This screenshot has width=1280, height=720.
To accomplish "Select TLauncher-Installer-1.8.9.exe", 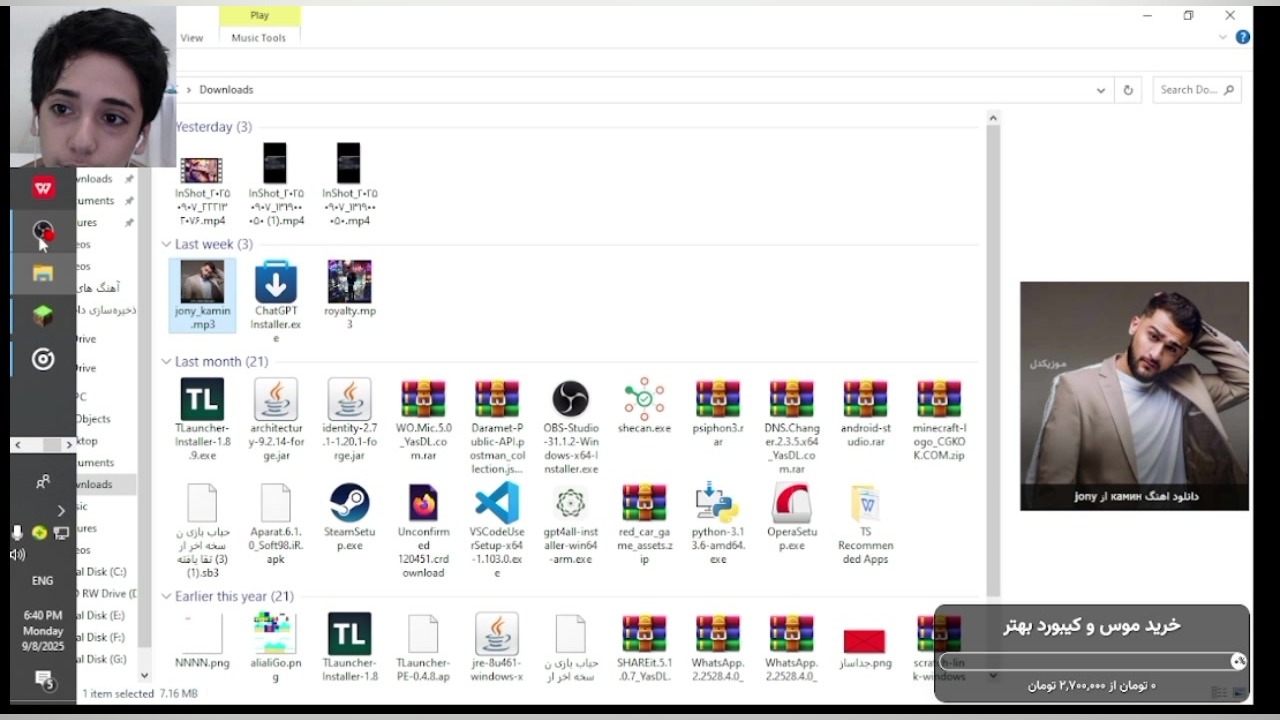I will tap(202, 419).
